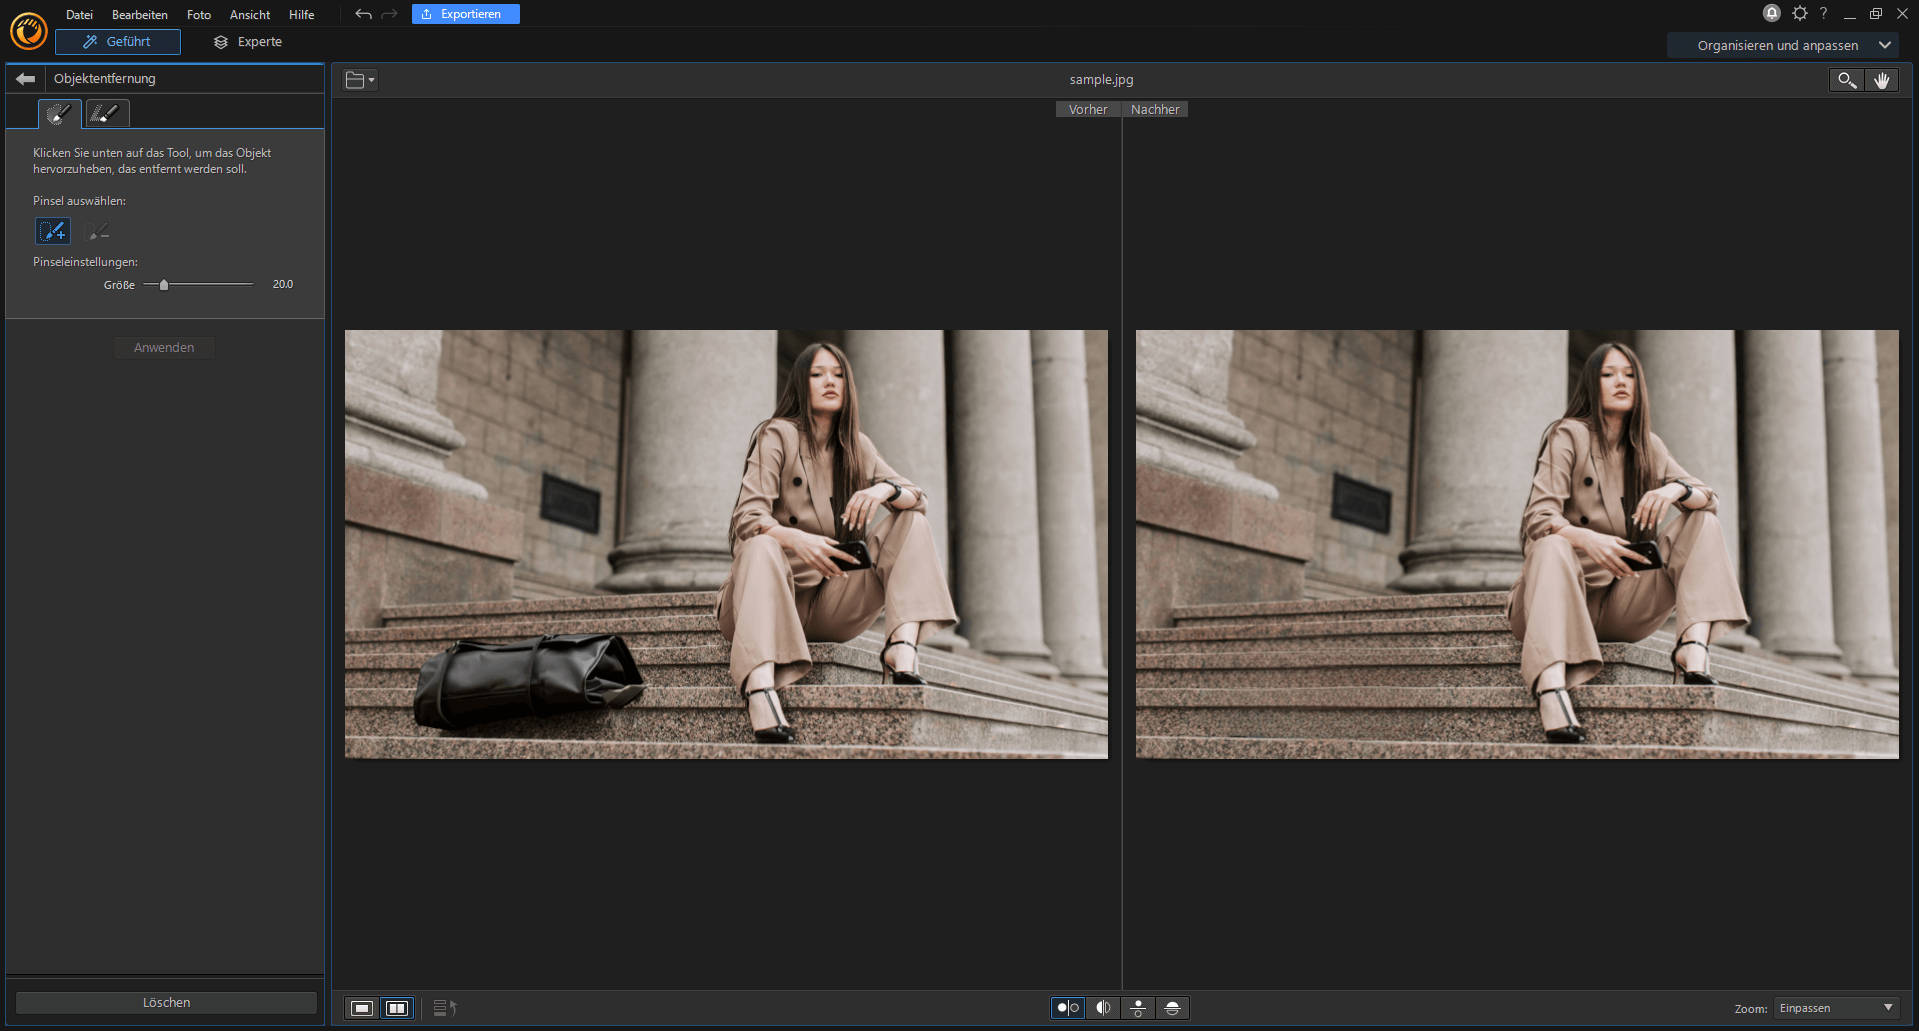Open the settings gear in the titlebar

[1799, 13]
